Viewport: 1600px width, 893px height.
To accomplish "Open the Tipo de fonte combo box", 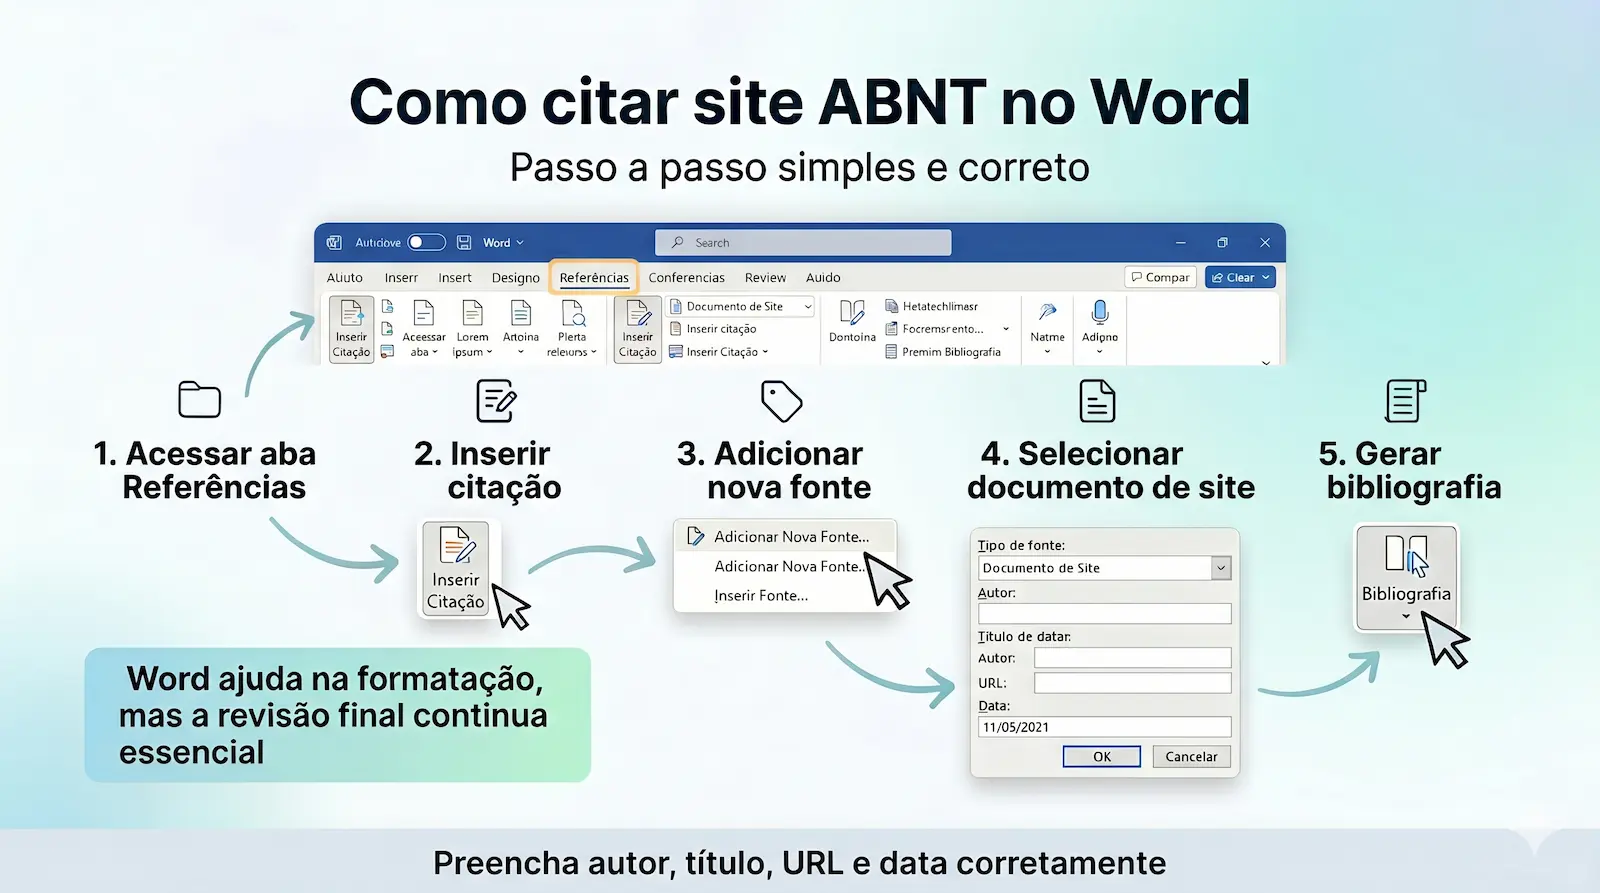I will [1104, 568].
